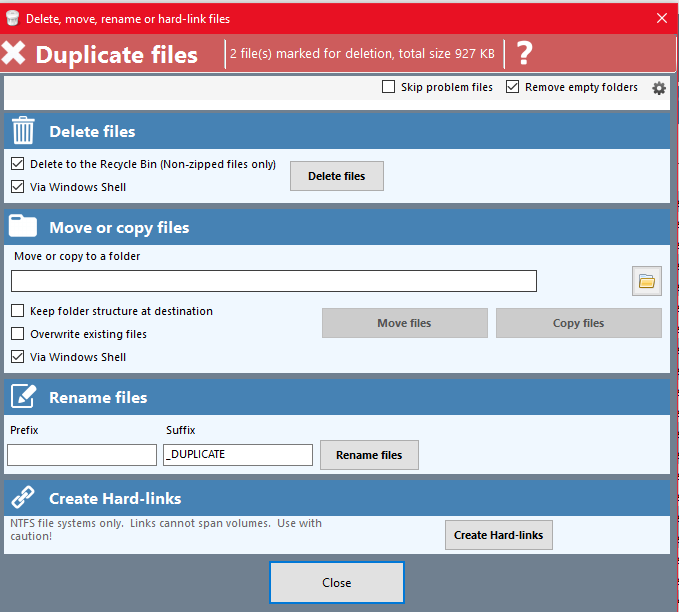This screenshot has width=679, height=612.
Task: Click the 'Prefix' label
Action: point(24,430)
